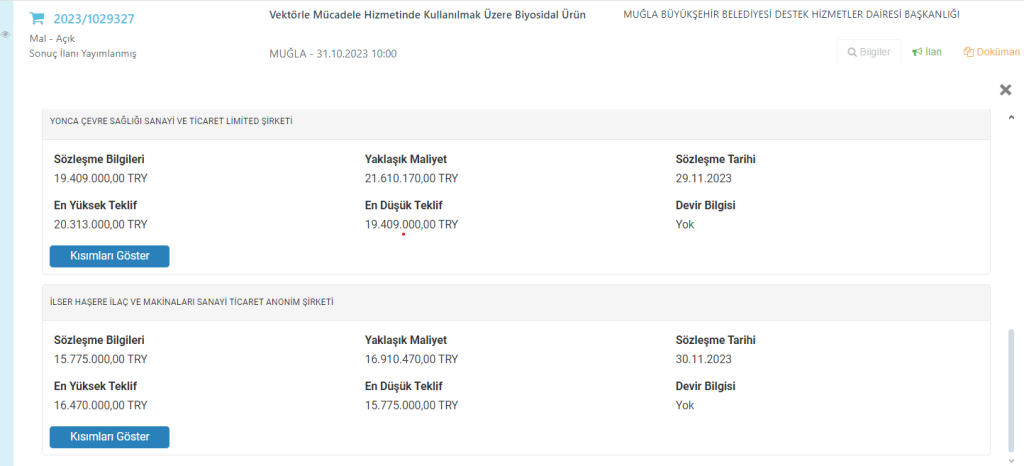Click the eye icon on left edge
Viewport: 1024px width, 466px height.
5,35
